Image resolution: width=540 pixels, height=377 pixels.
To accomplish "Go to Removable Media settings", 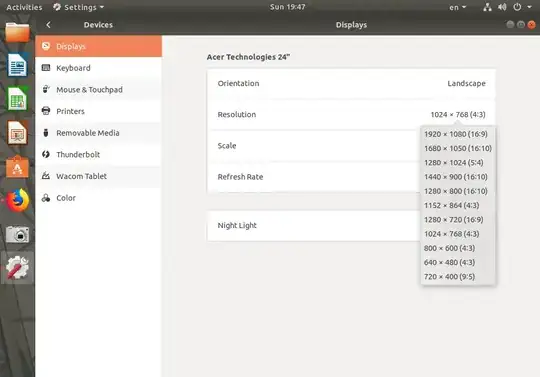I will pos(98,133).
